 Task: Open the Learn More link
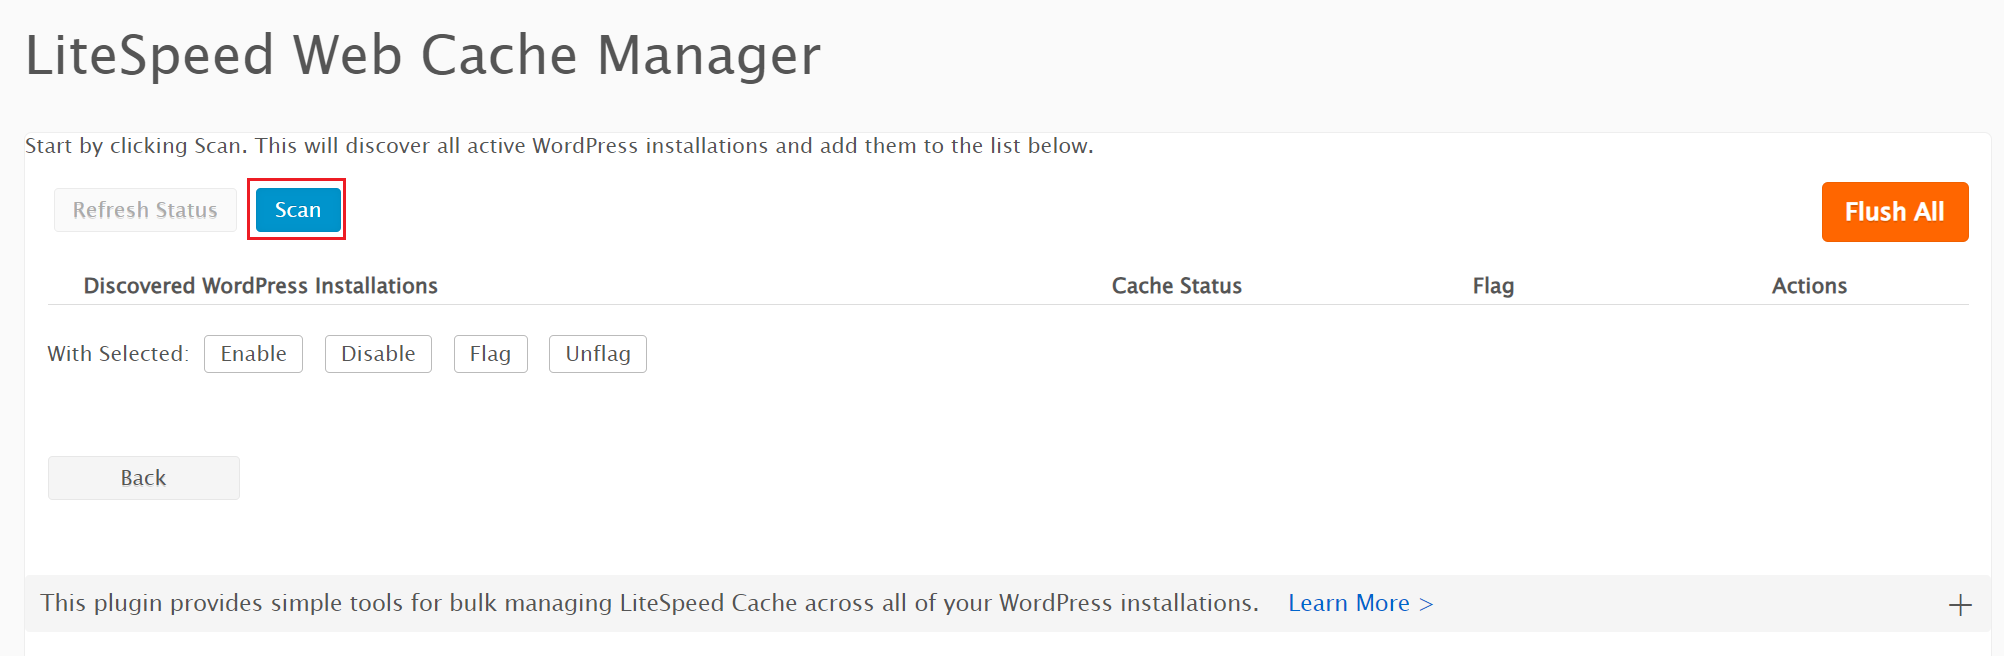tap(1361, 603)
